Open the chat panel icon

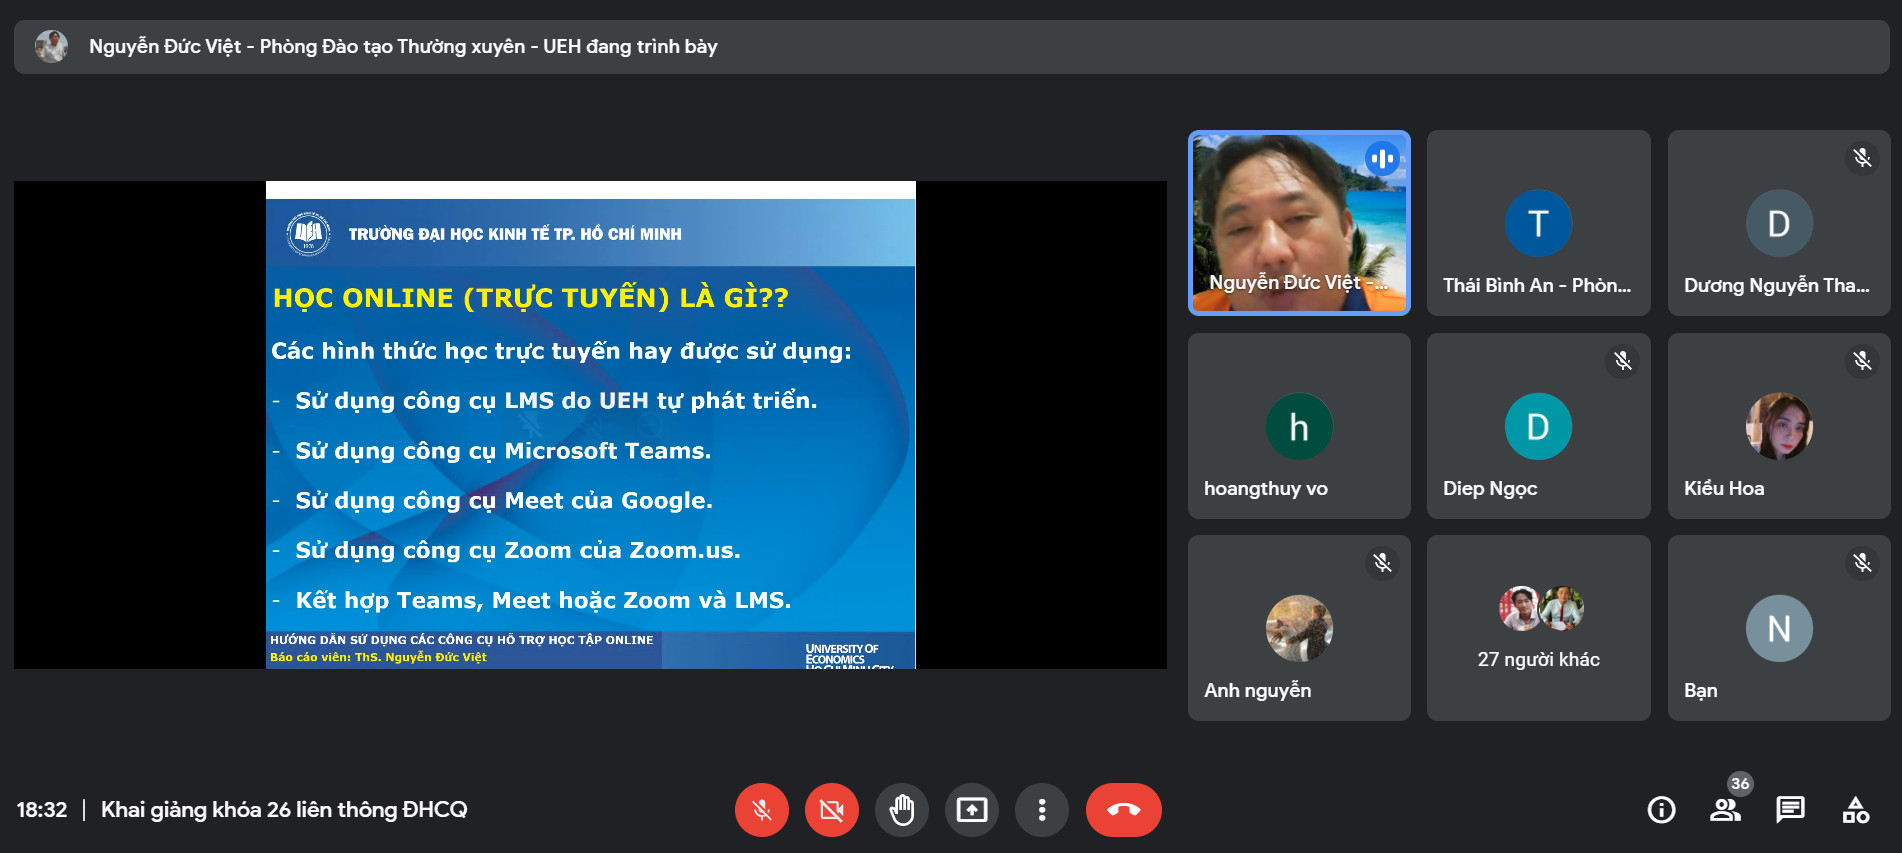pos(1790,810)
